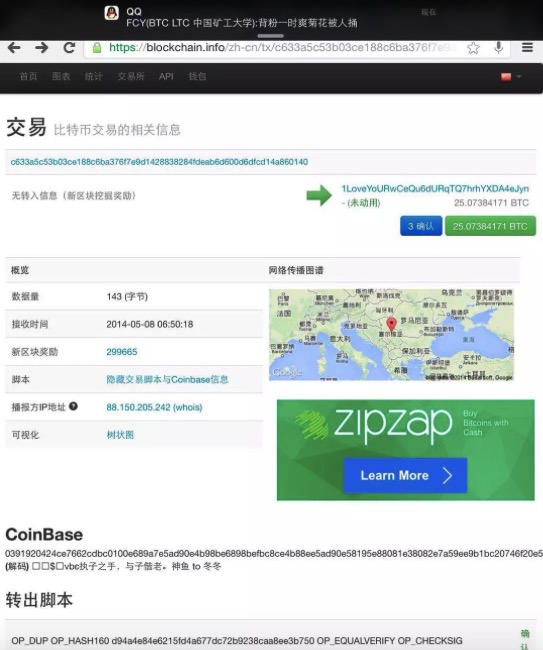Screen dimensions: 543x650
Task: Click the 概览 overview header
Action: pyautogui.click(x=20, y=270)
